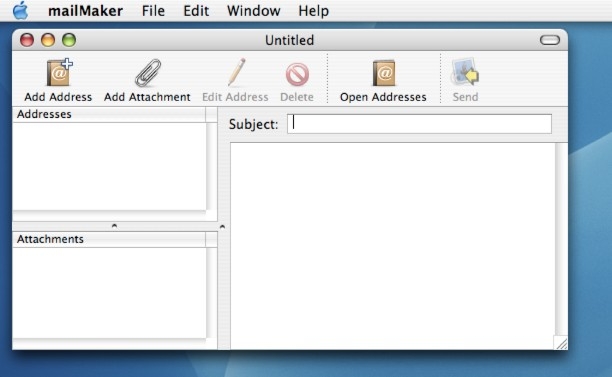Click the Attachments column header
This screenshot has height=377, width=612.
109,239
